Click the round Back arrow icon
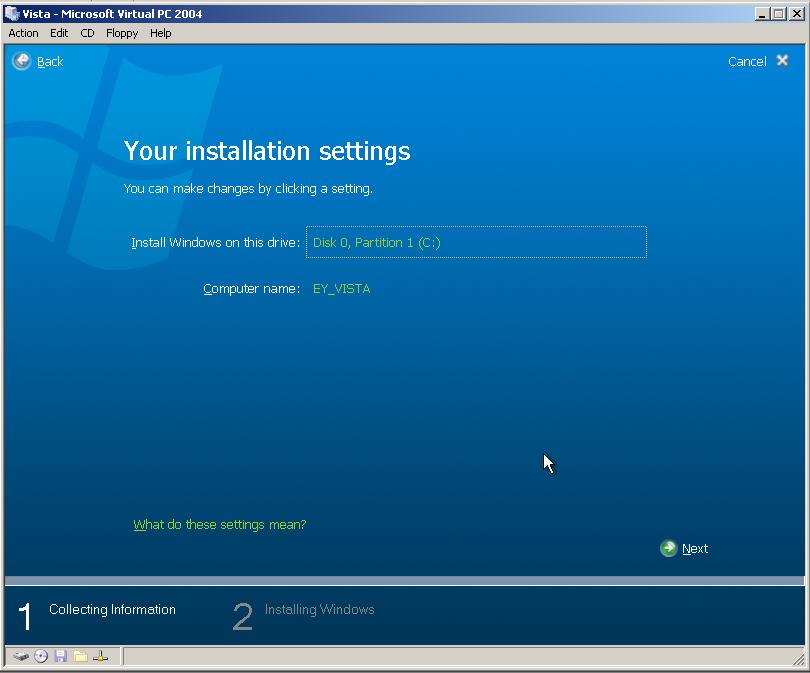 pos(22,61)
